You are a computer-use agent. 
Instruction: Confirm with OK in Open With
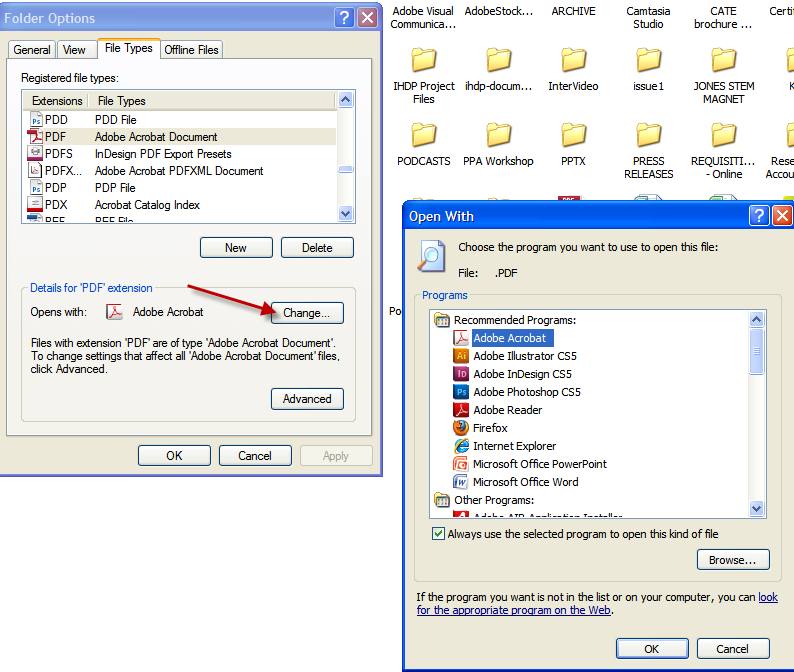click(x=652, y=649)
